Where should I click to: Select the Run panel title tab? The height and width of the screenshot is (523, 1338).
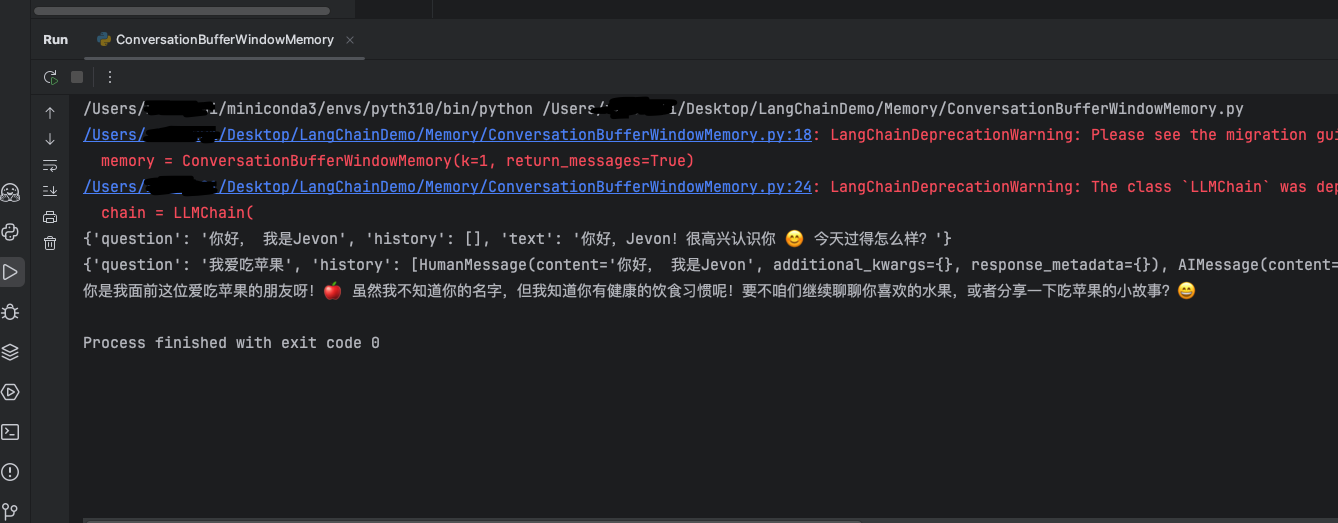(56, 40)
